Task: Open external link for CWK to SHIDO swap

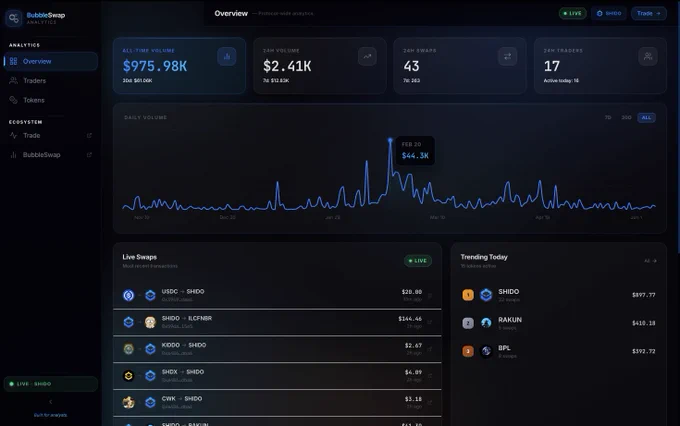Action: (430, 403)
